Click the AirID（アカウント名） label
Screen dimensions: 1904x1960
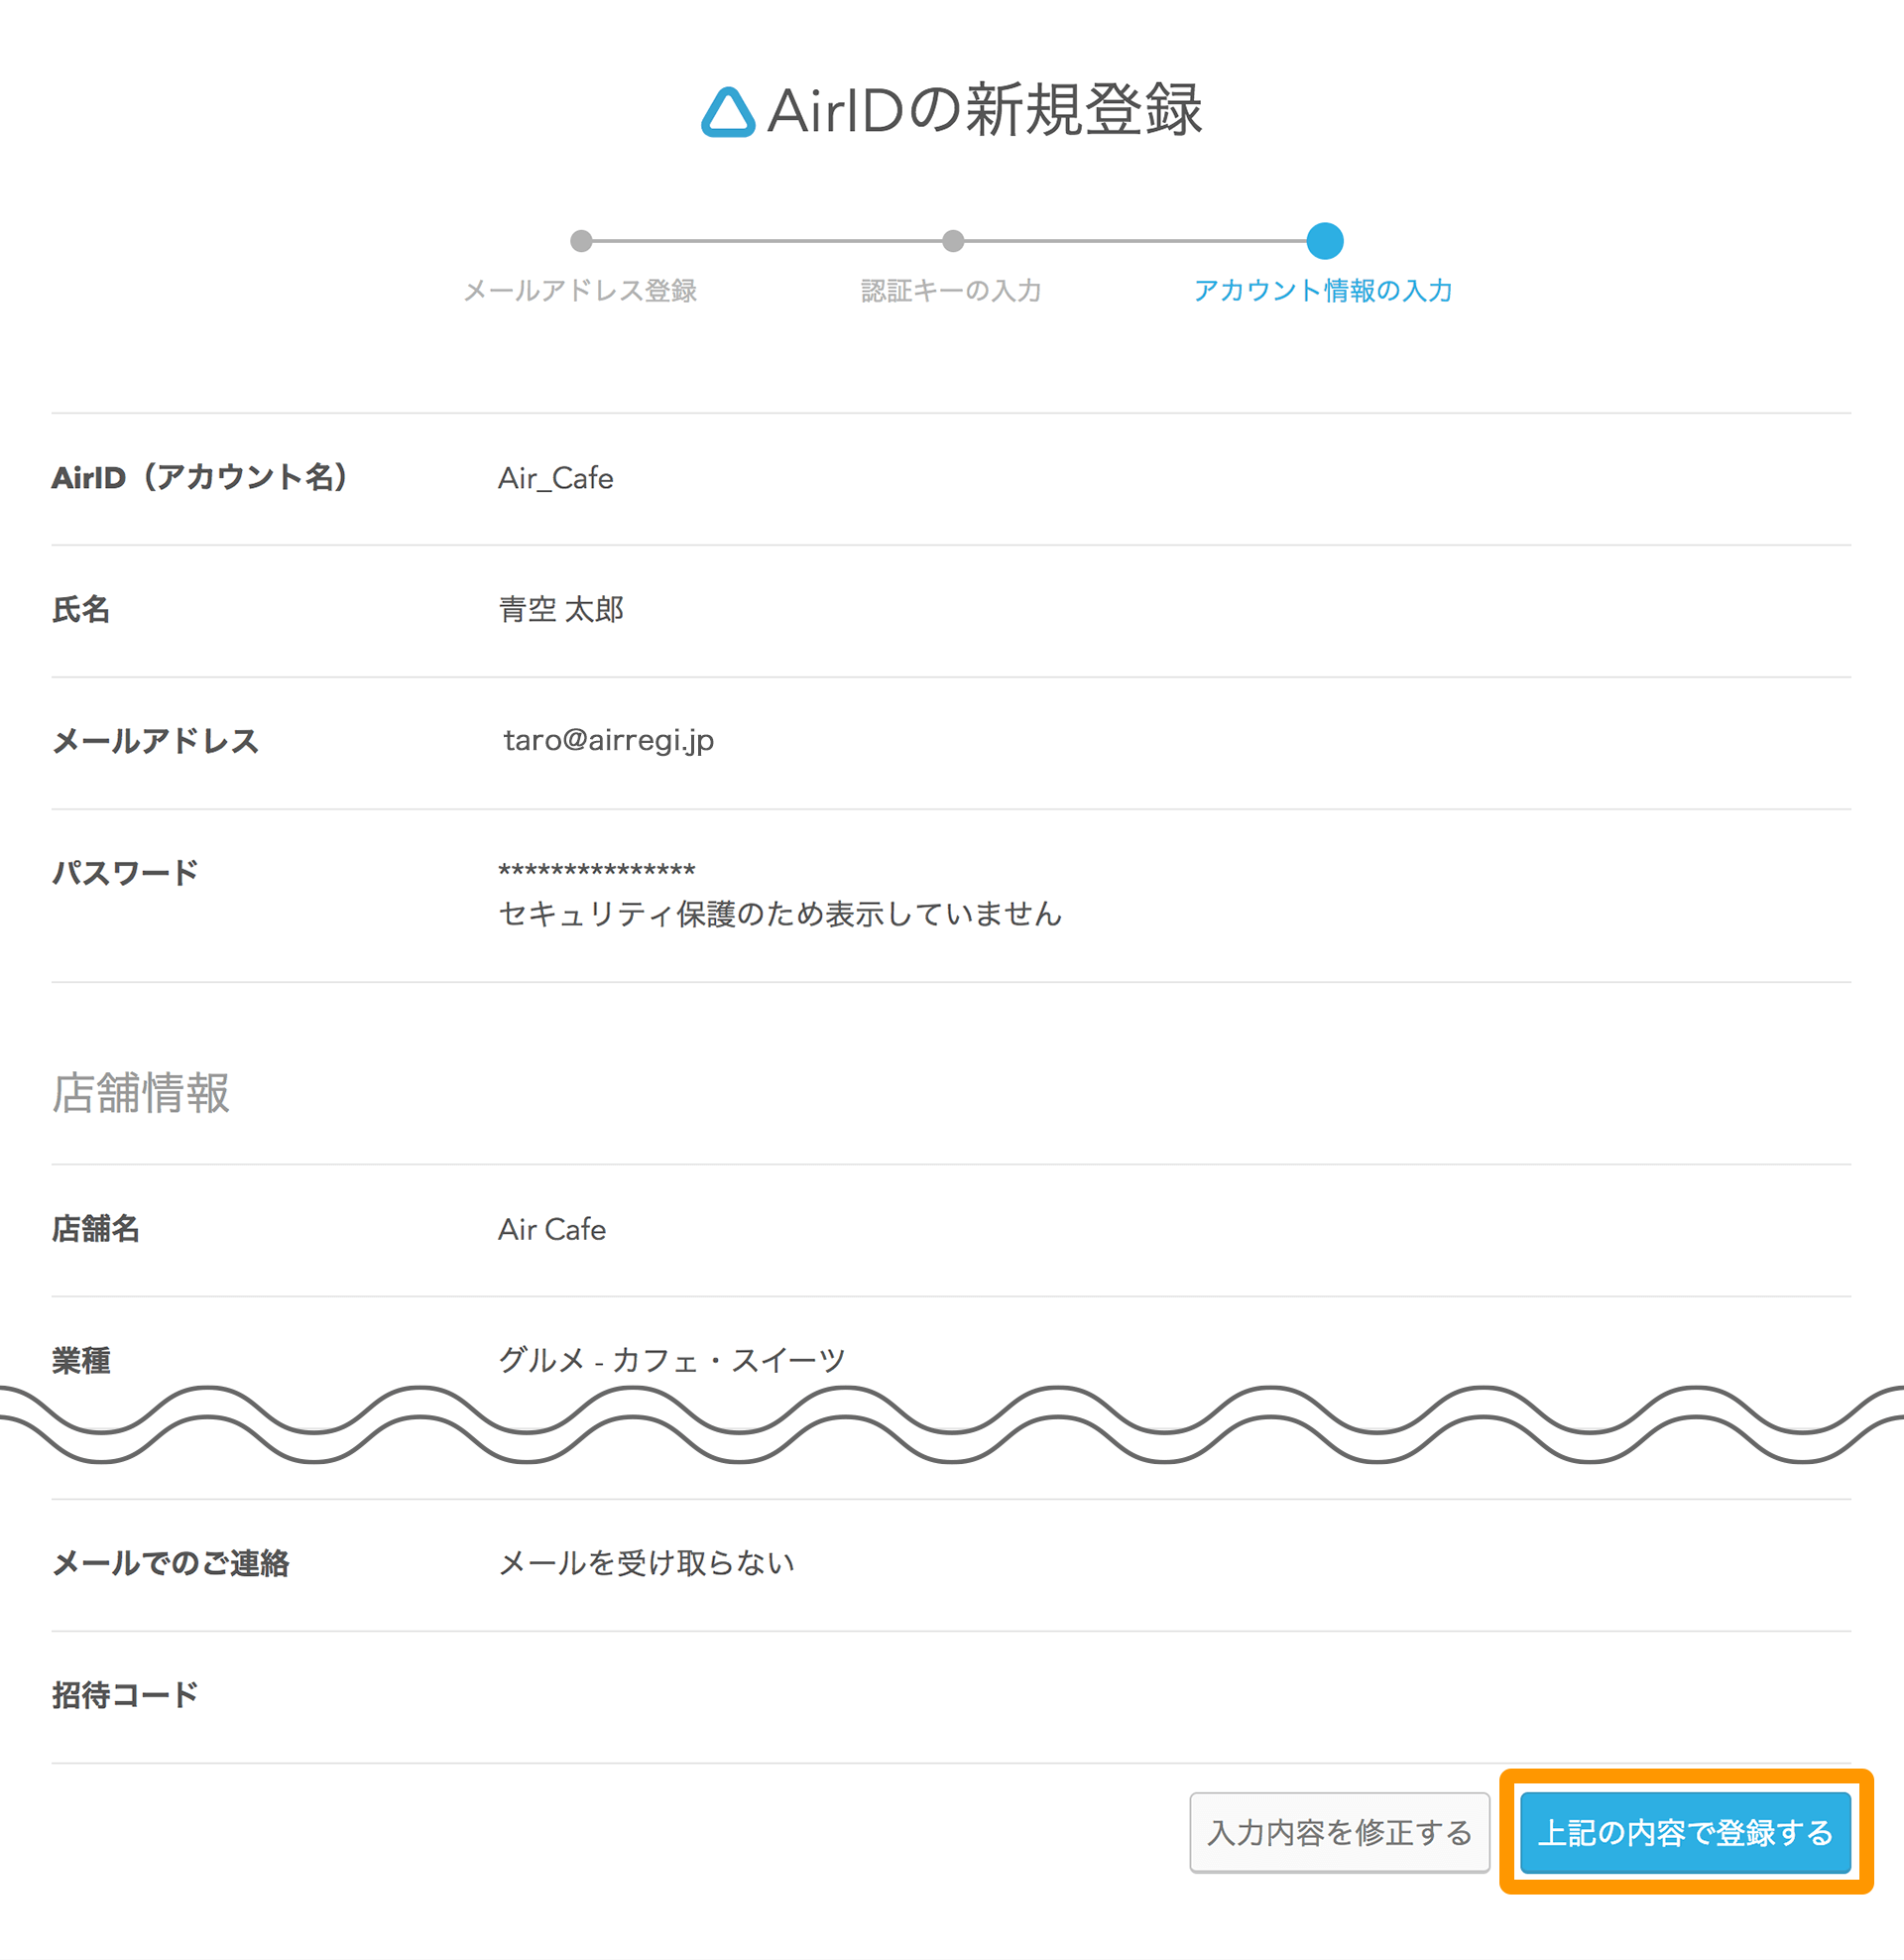(200, 478)
